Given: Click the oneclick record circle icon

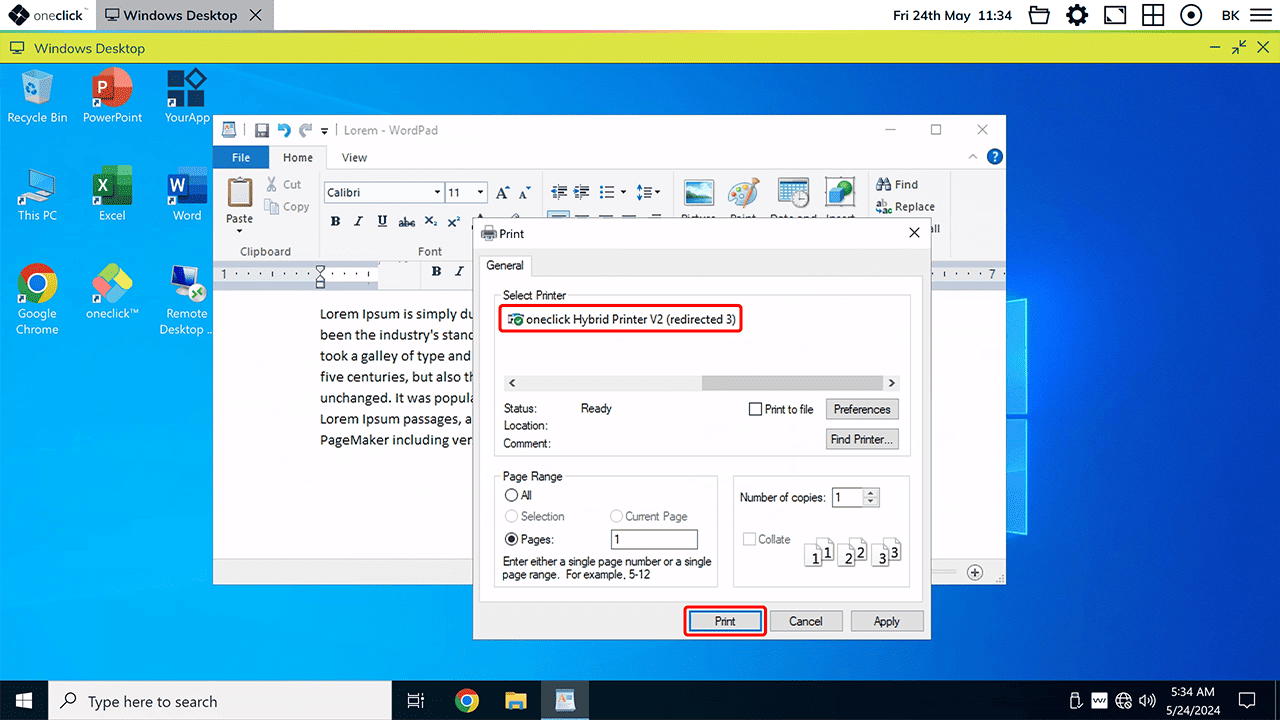Looking at the screenshot, I should [x=1191, y=15].
